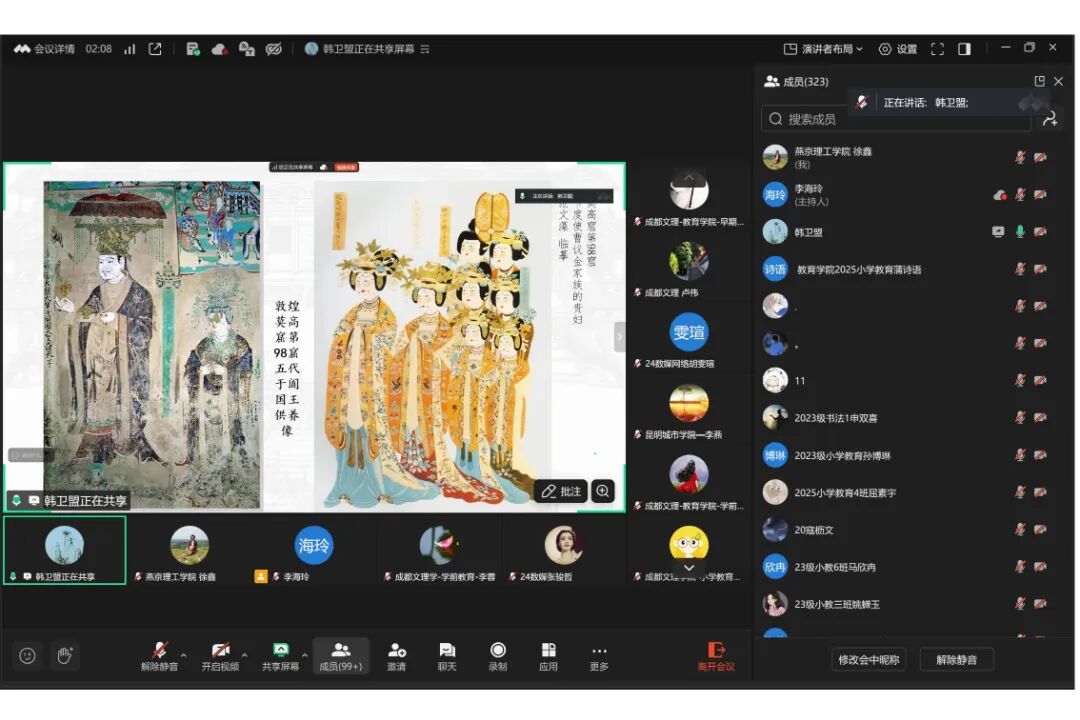Enter full screen mode

click(x=937, y=49)
